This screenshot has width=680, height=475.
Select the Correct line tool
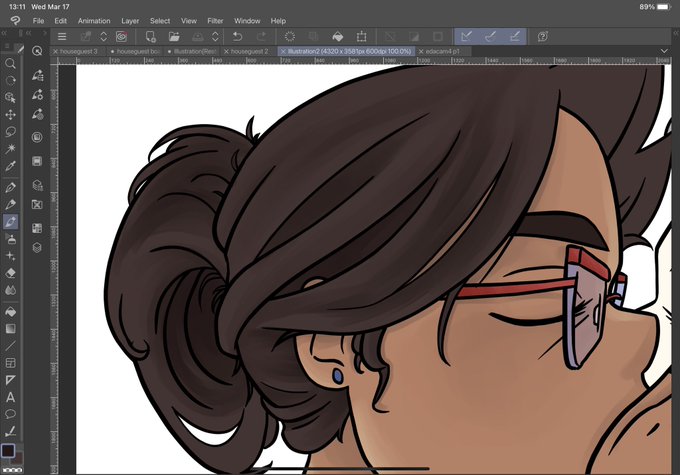coord(10,431)
